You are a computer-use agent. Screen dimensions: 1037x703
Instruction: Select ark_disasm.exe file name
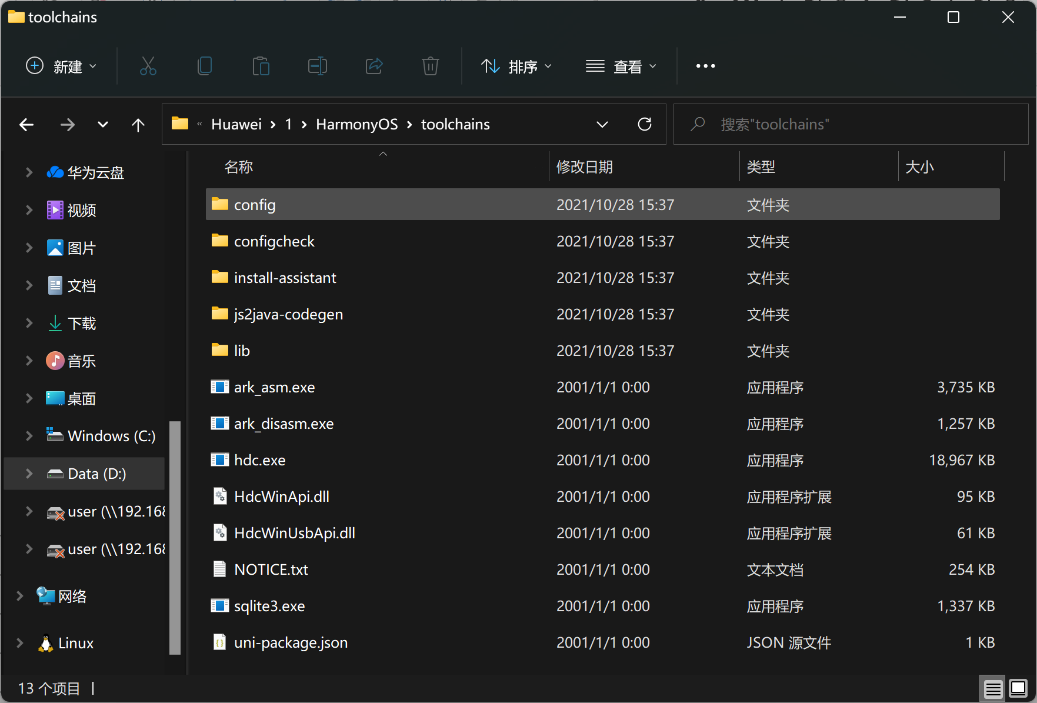[x=284, y=423]
